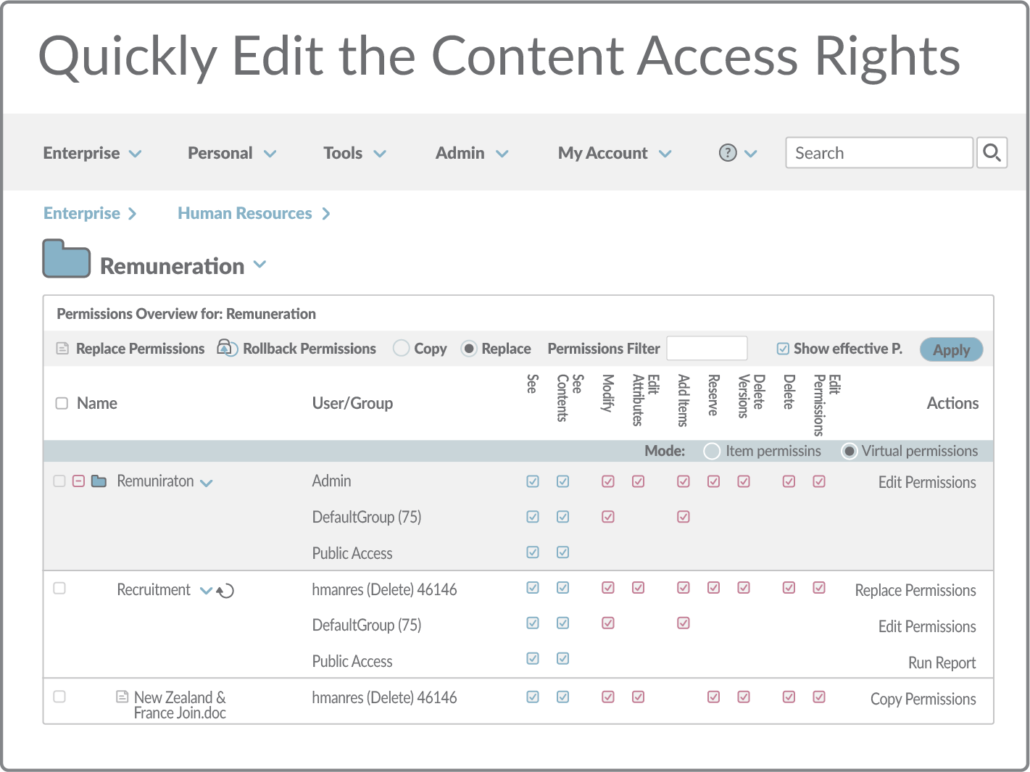Screen dimensions: 1030x772
Task: Click the rollback arrow icon beside Recruitment
Action: (x=226, y=591)
